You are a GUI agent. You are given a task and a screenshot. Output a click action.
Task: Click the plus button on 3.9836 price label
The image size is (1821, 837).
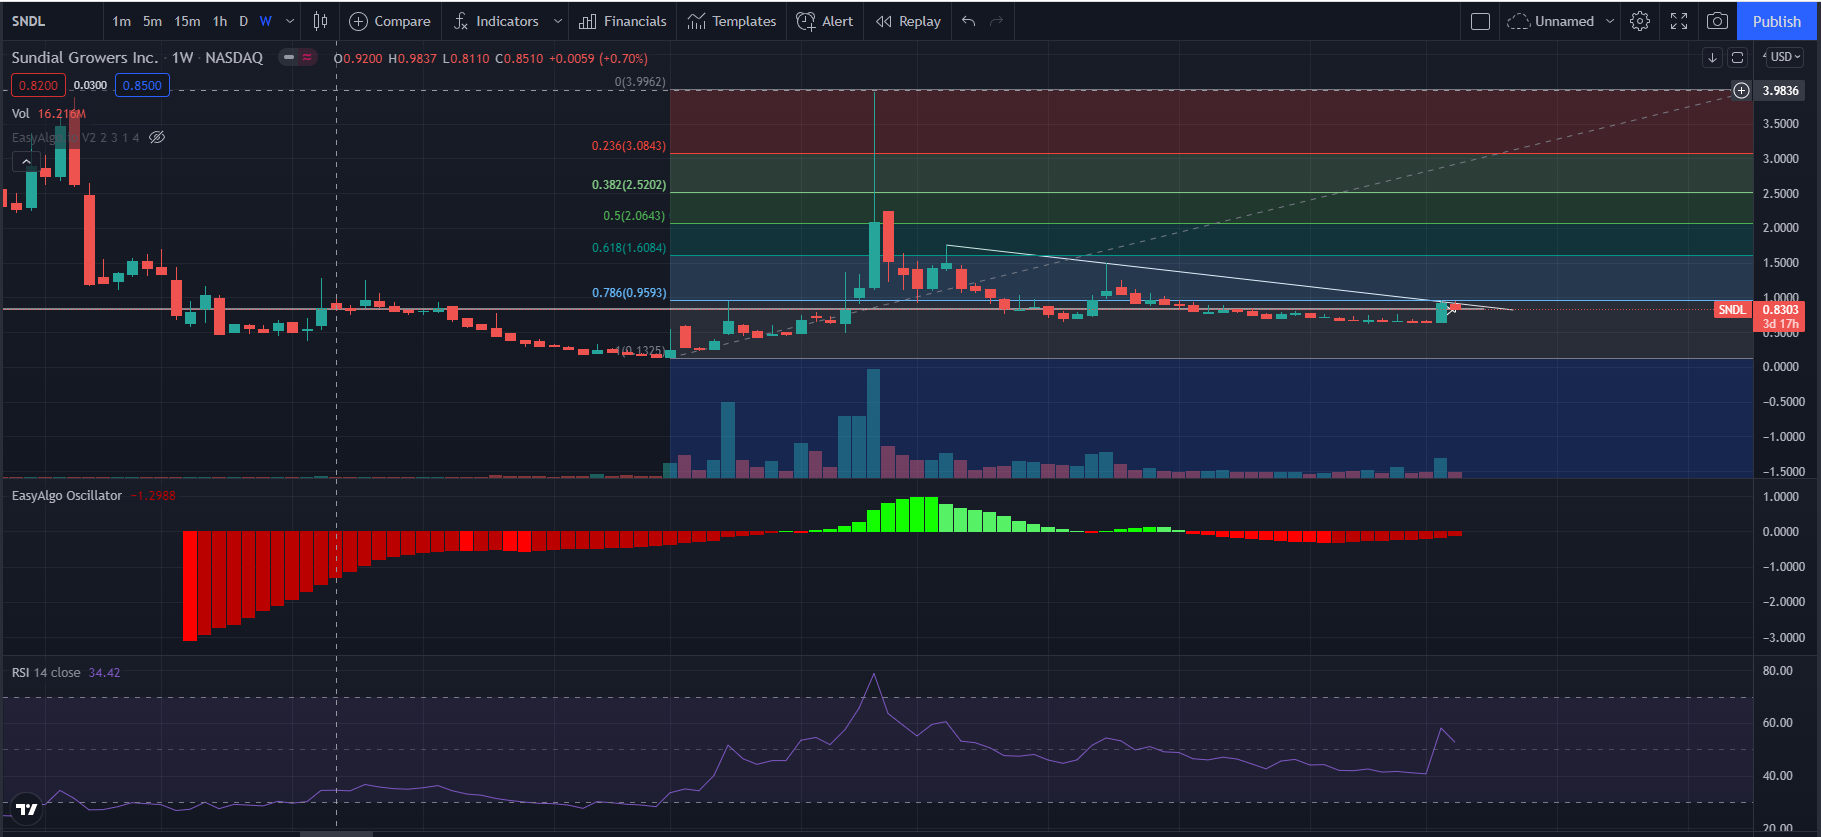coord(1741,91)
